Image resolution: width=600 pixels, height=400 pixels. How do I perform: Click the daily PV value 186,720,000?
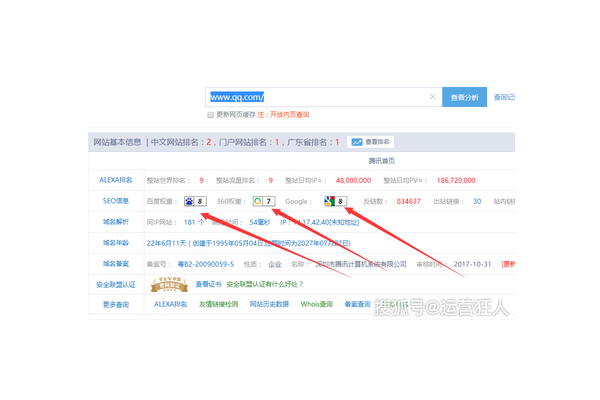456,180
